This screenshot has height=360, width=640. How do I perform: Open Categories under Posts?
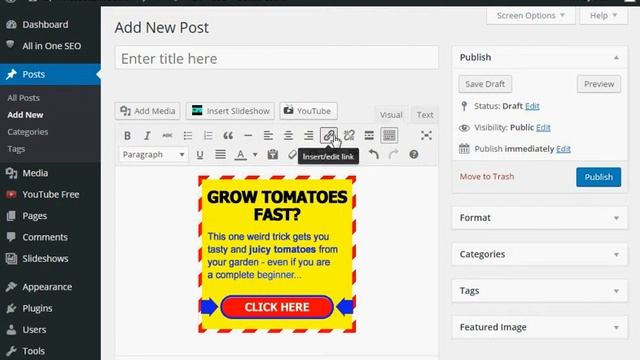click(28, 132)
